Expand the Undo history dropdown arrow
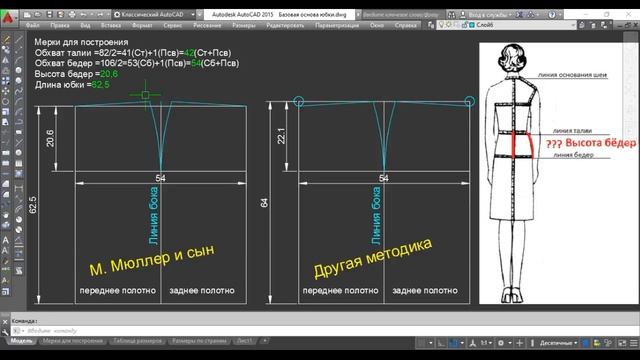 click(91, 15)
